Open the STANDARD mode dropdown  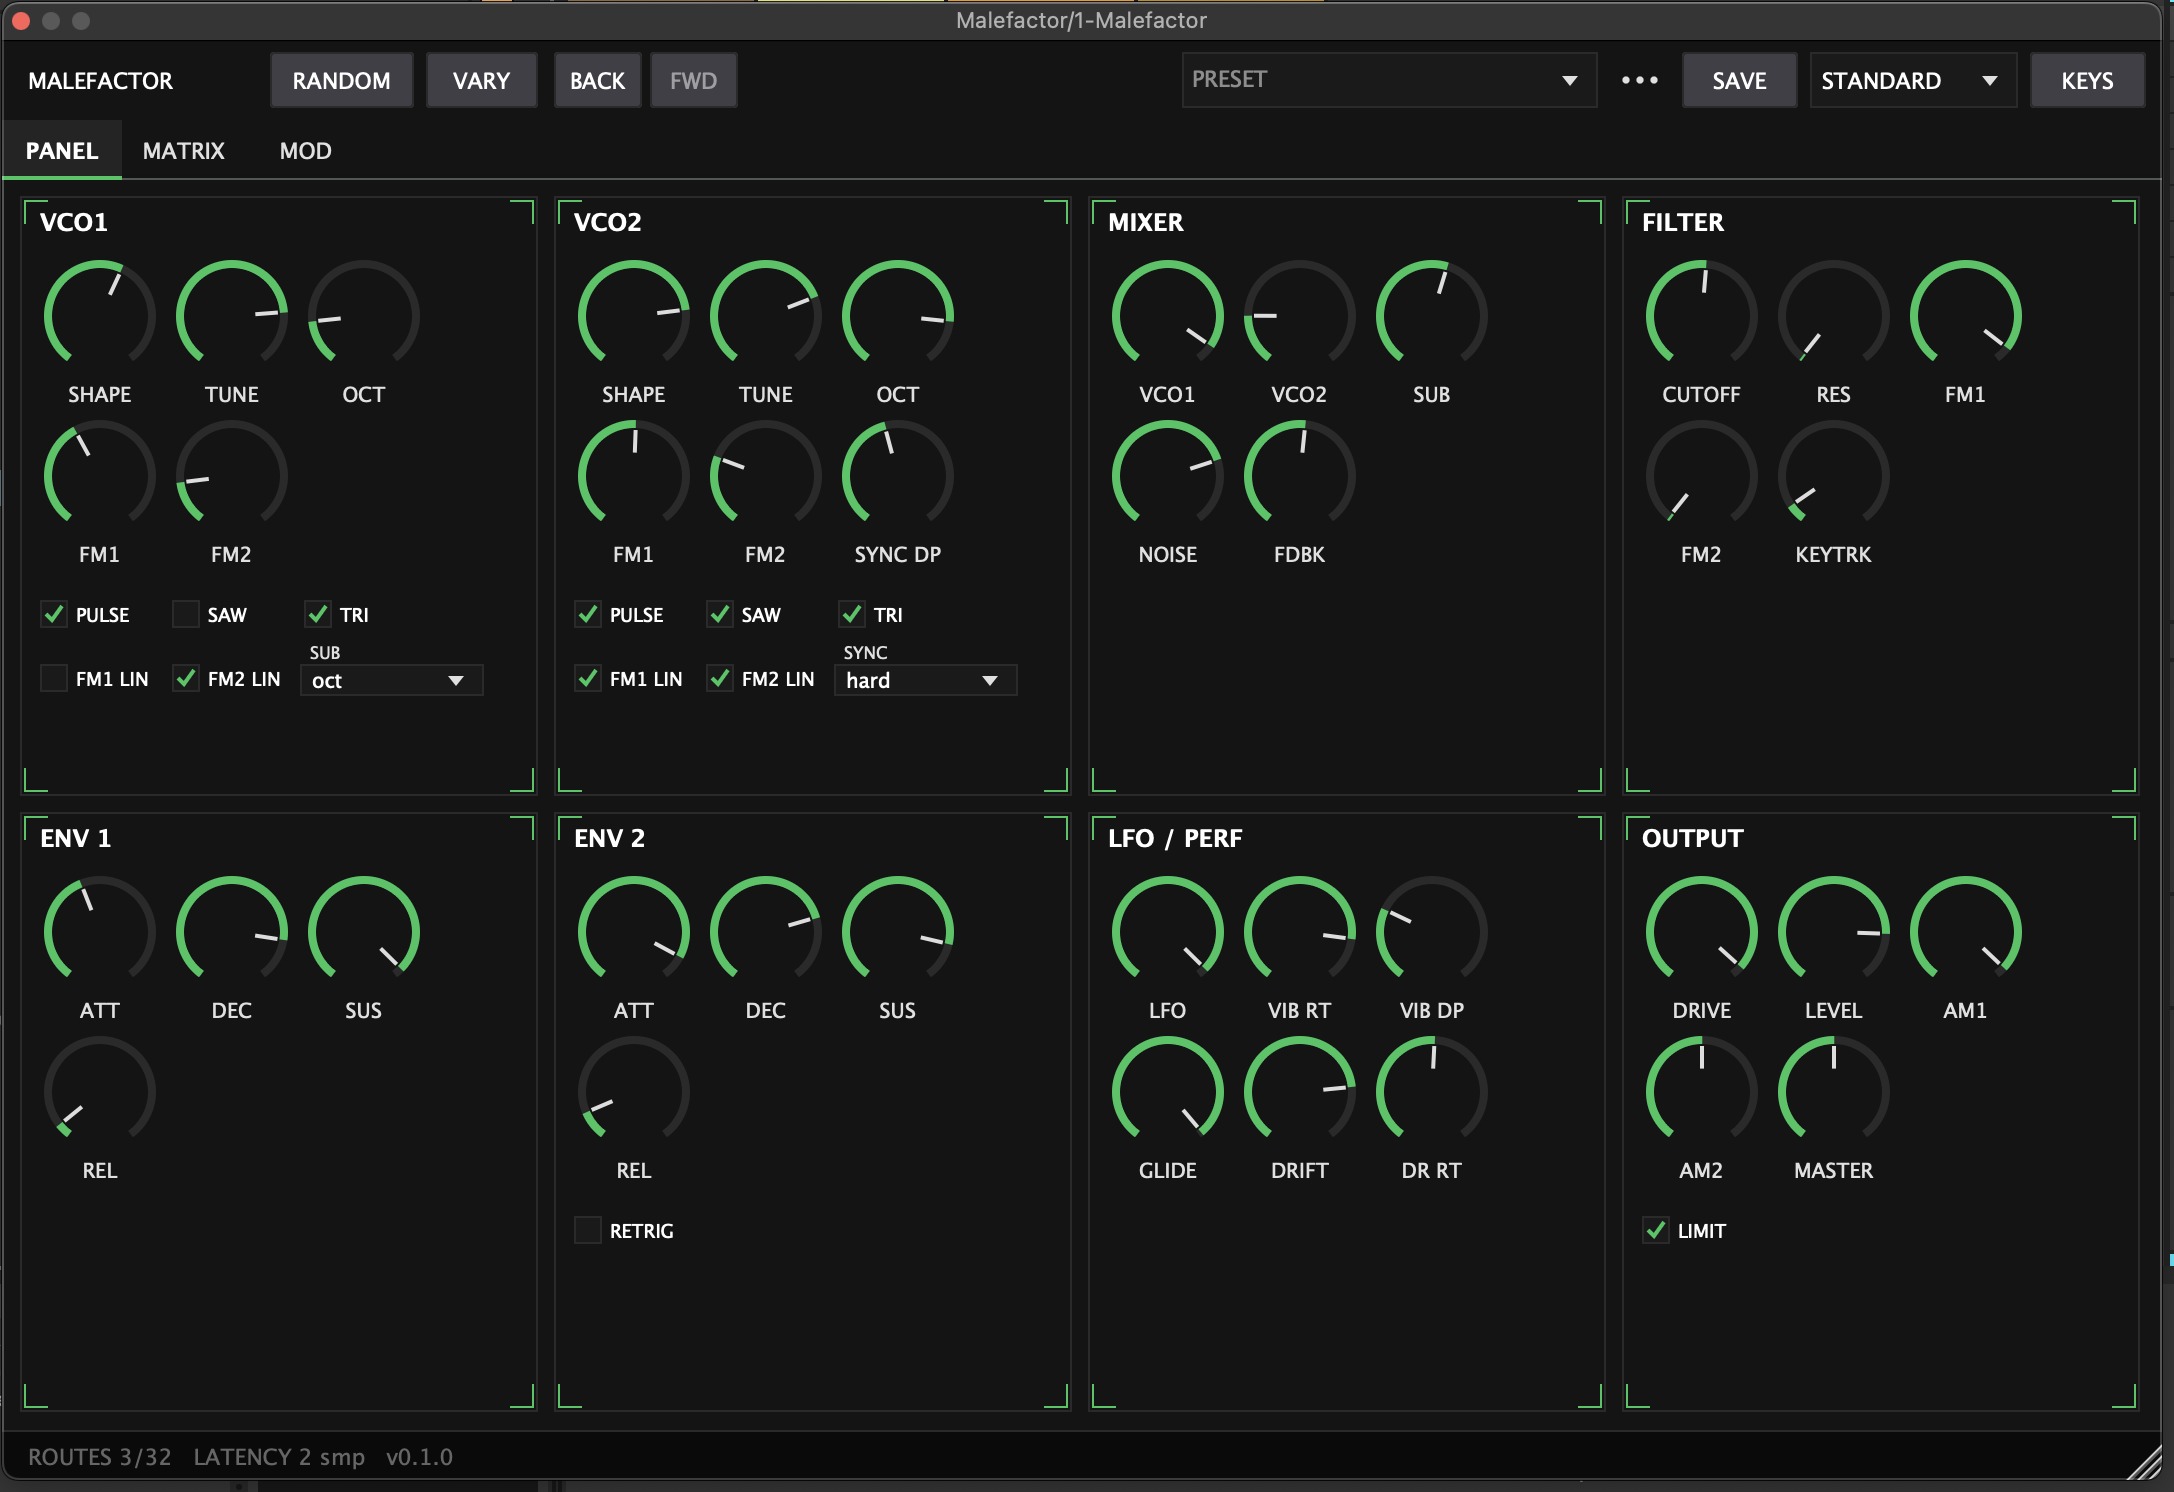point(1913,80)
